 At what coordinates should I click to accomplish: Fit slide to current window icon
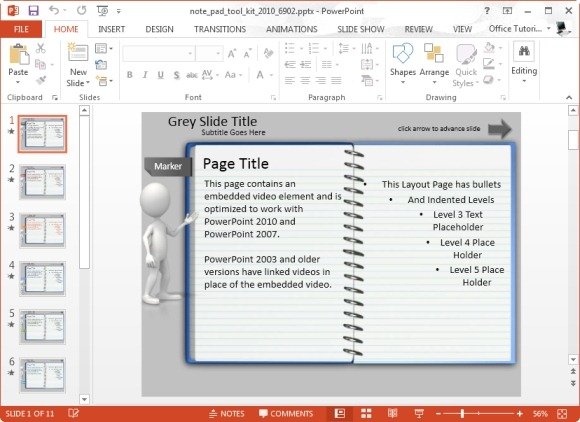(x=562, y=413)
